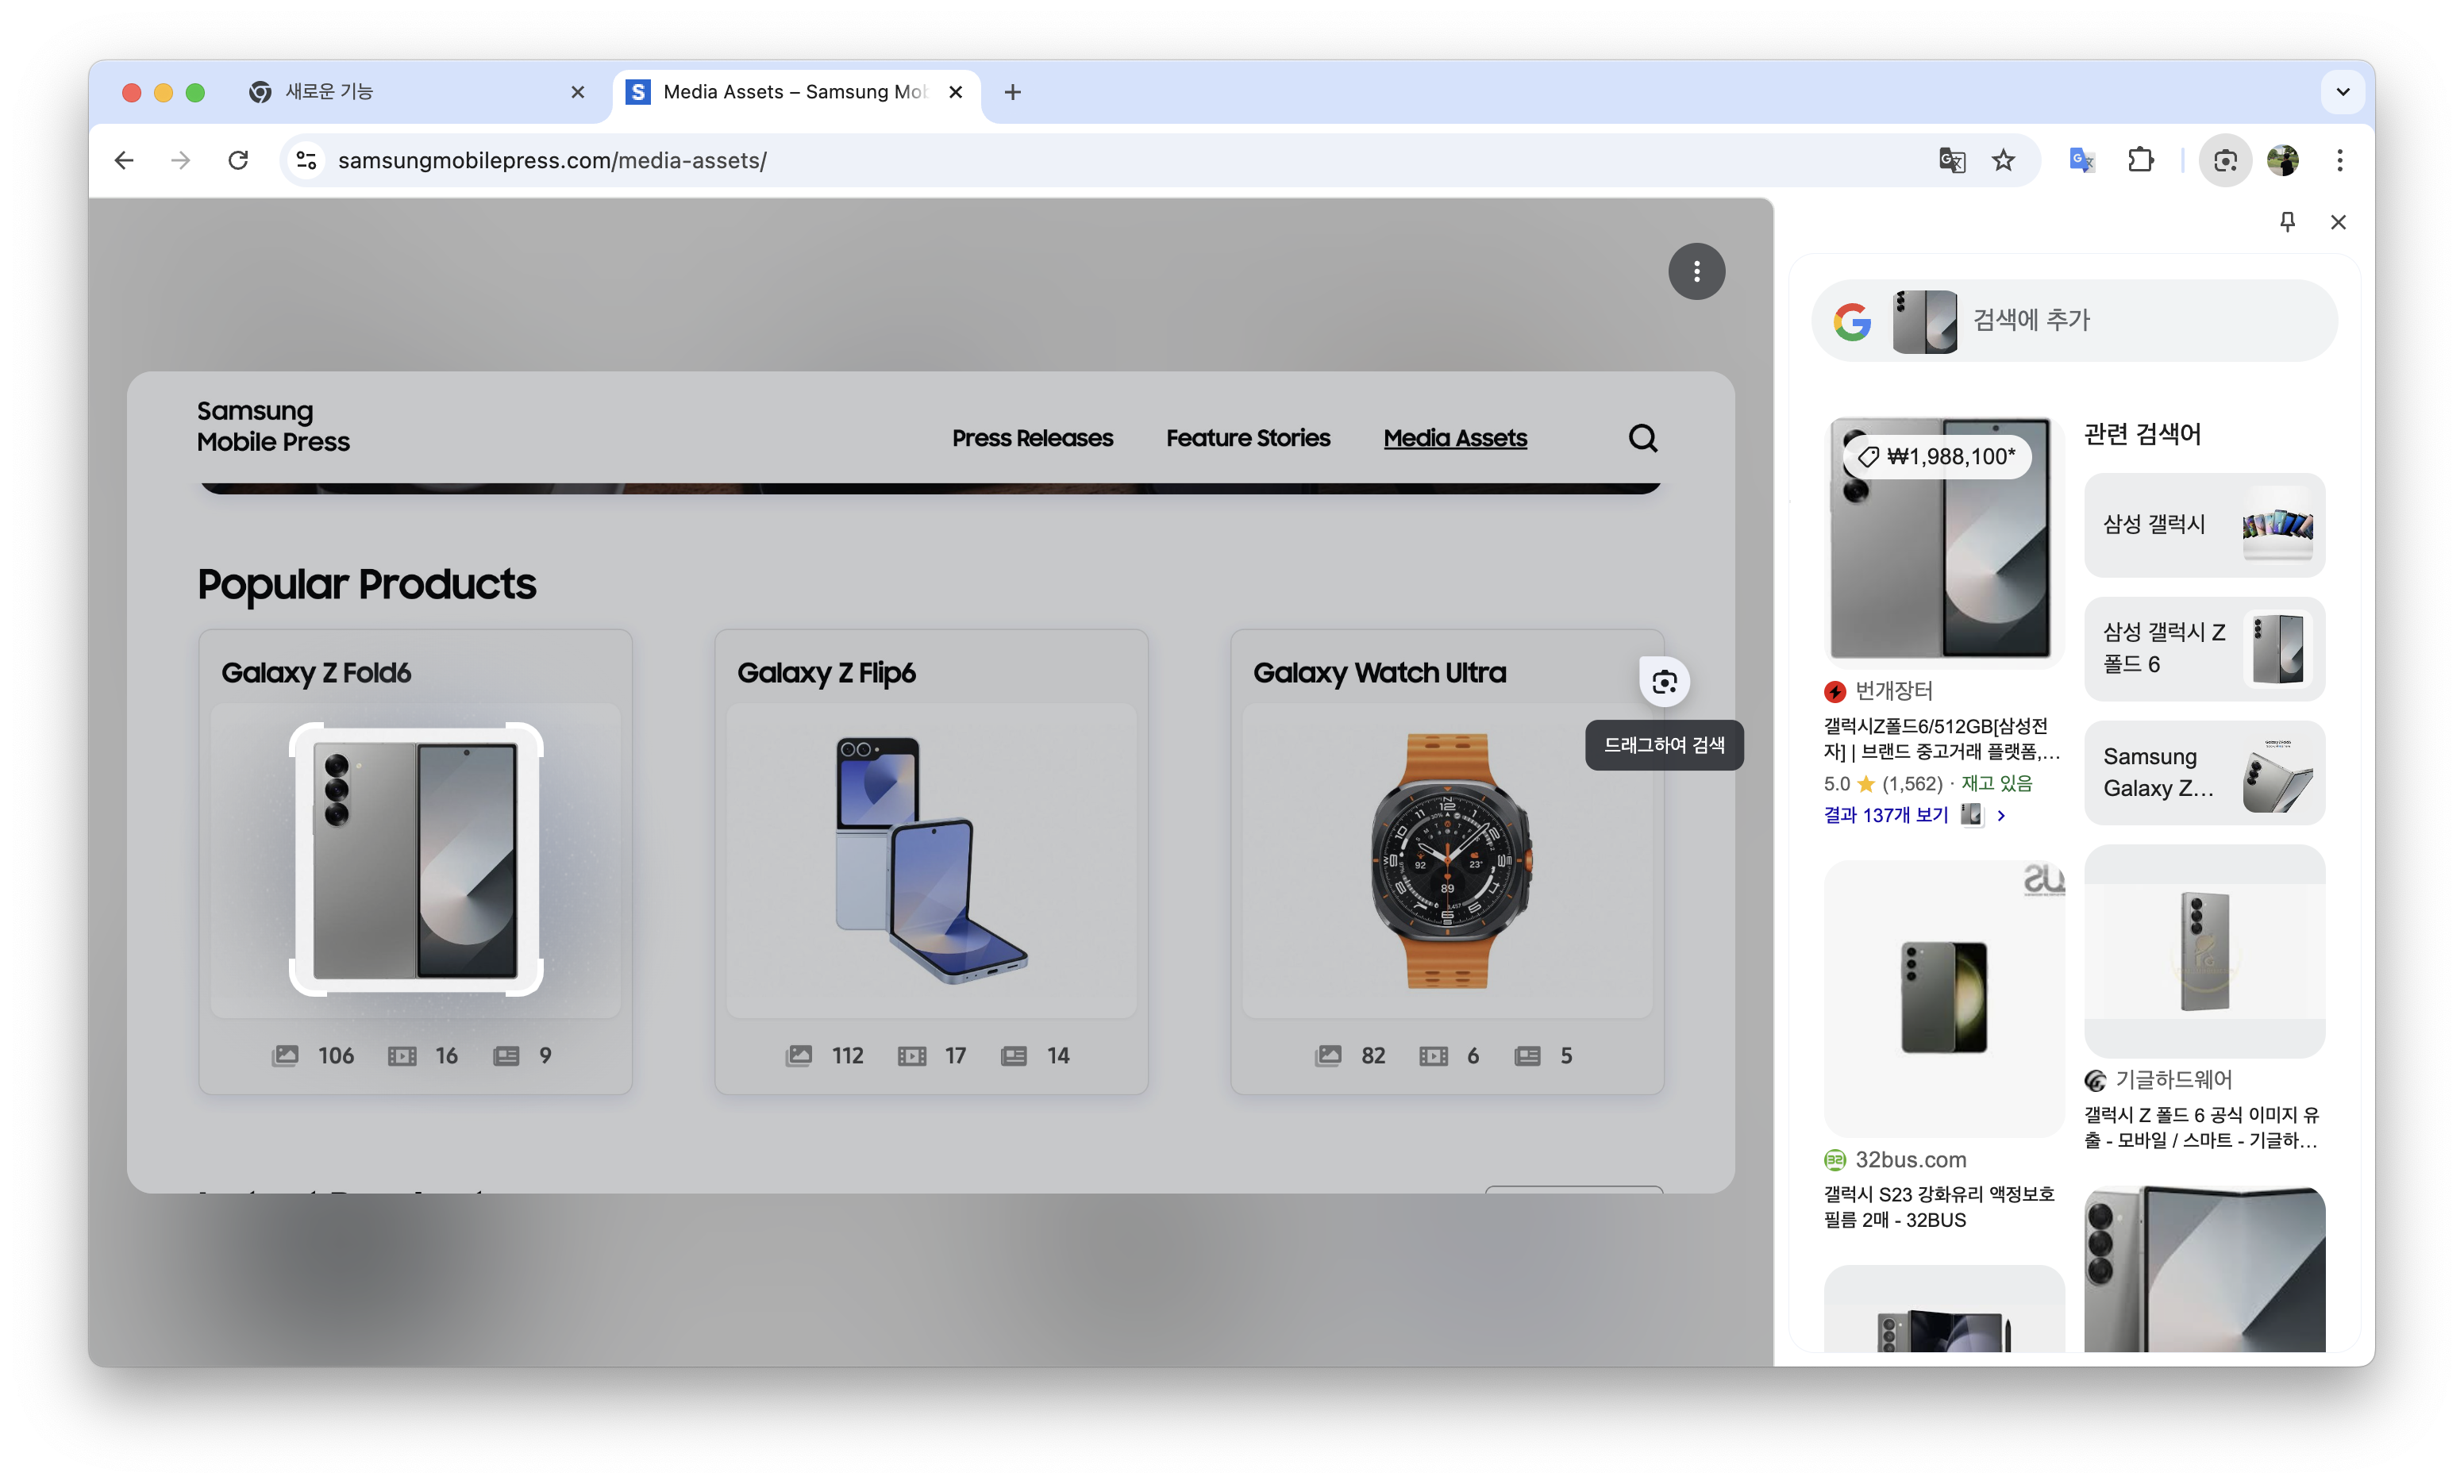Bookmark this page with star icon
Screen dimensions: 2464x1484
point(2003,160)
